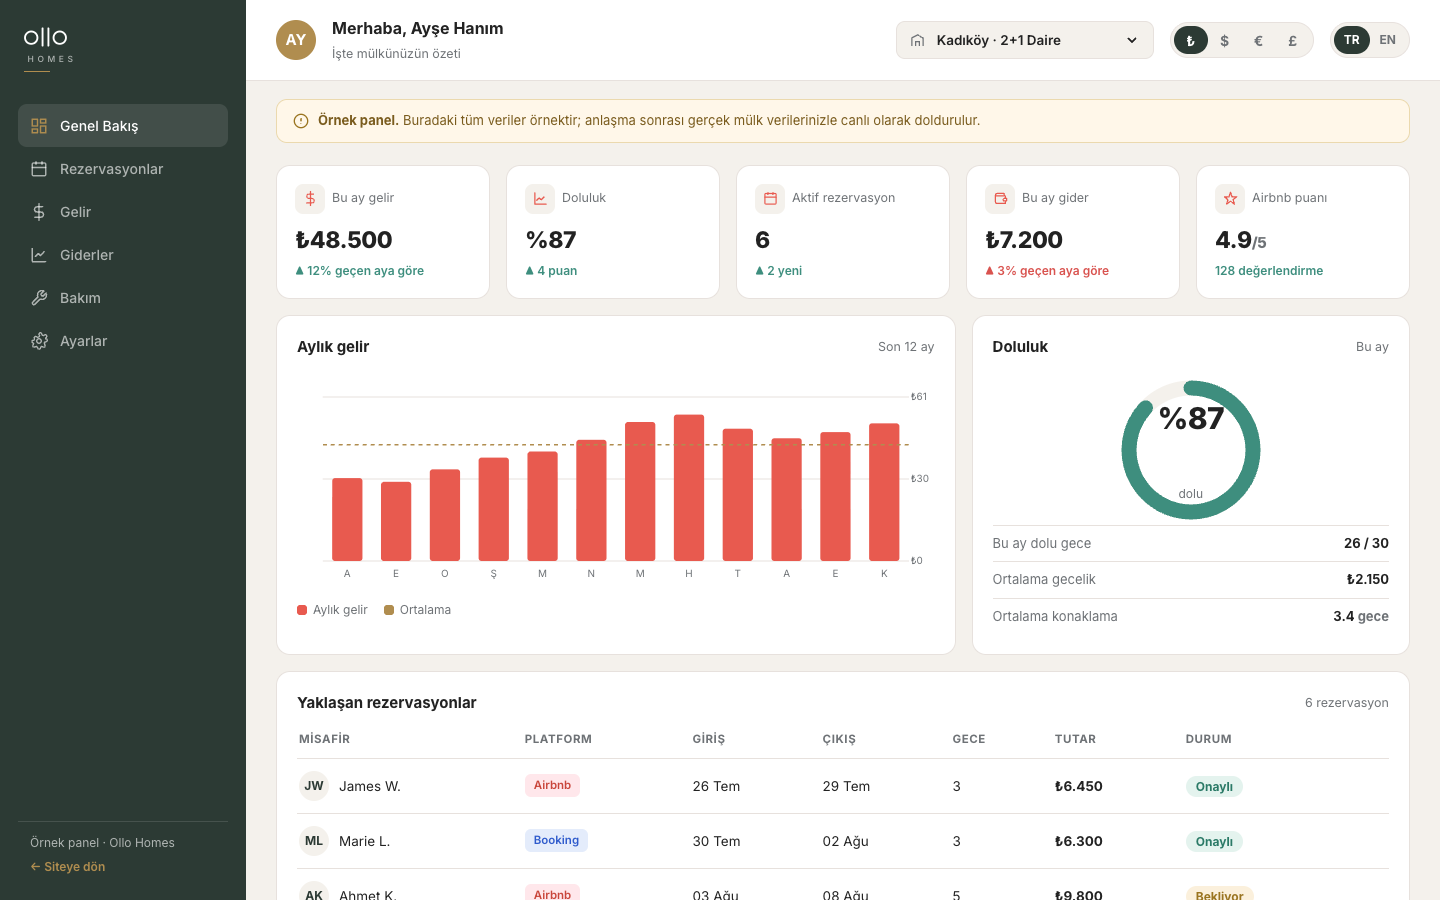The image size is (1440, 900).
Task: Click the tallest bar for month H
Action: (689, 487)
